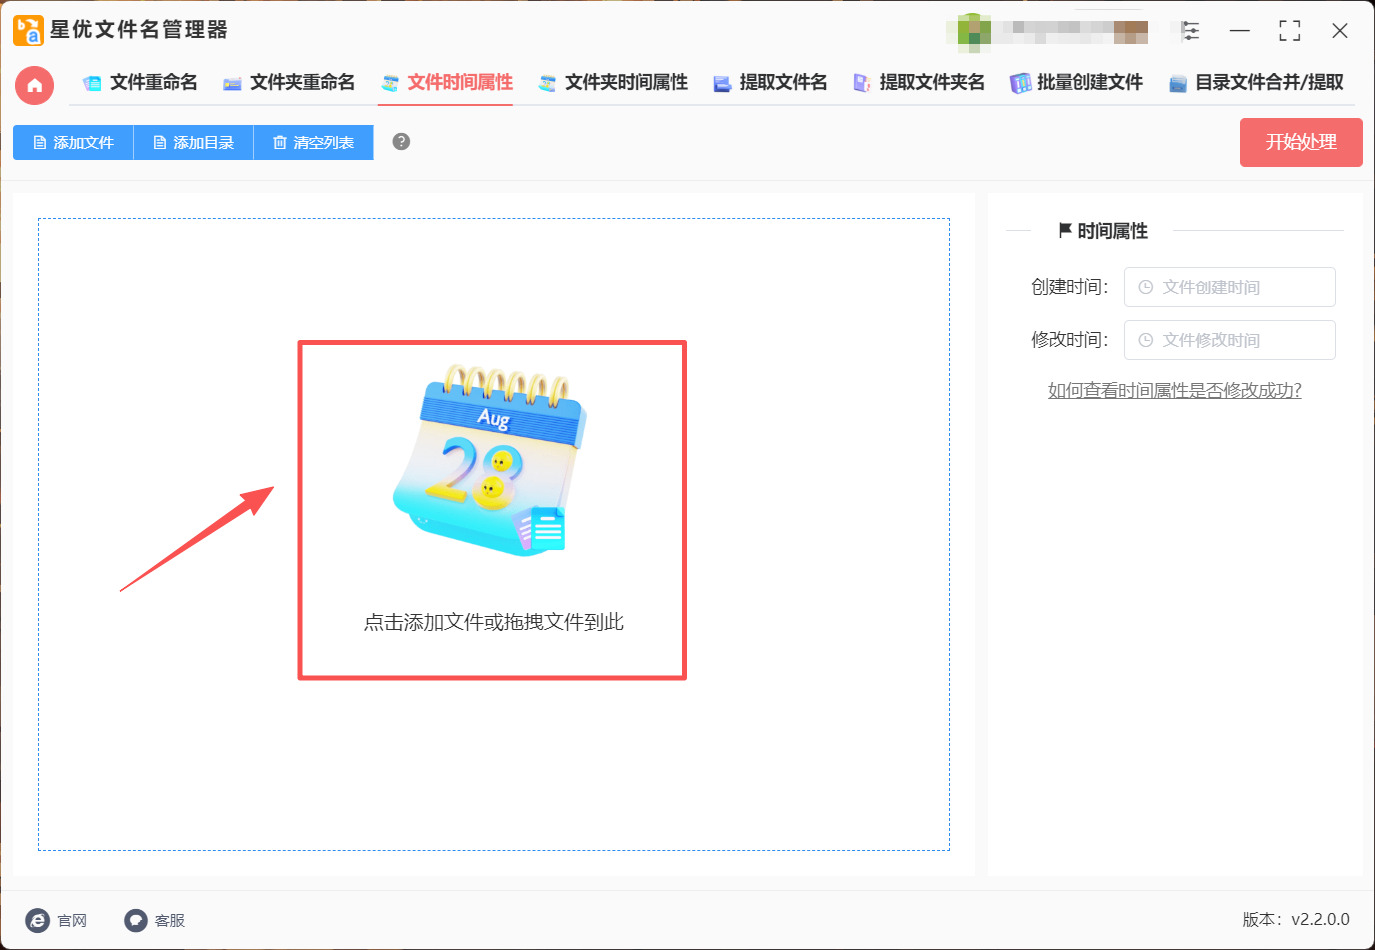Contact 客服 customer service
This screenshot has width=1375, height=950.
coord(155,920)
